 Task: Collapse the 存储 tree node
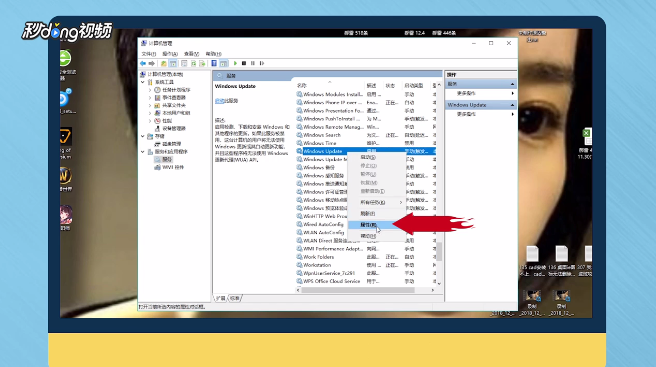[x=143, y=136]
